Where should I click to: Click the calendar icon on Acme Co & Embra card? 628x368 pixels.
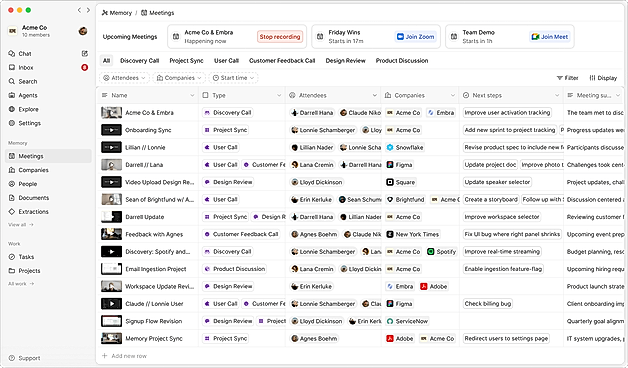tap(176, 36)
